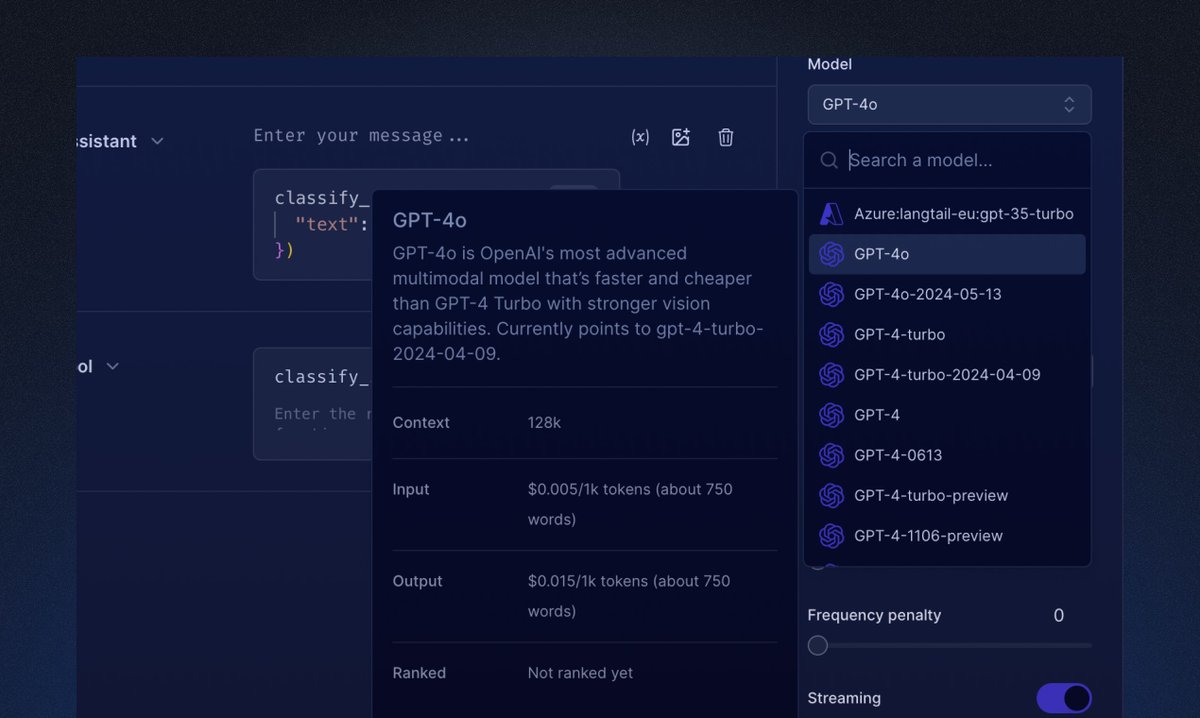Click OpenAI icon beside GPT-4-1106-preview
Image resolution: width=1200 pixels, height=718 pixels.
coord(832,536)
